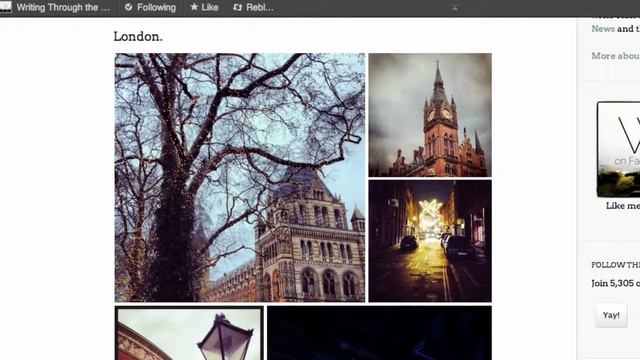Follow the 'News' sidebar link
The width and height of the screenshot is (640, 360).
(603, 29)
